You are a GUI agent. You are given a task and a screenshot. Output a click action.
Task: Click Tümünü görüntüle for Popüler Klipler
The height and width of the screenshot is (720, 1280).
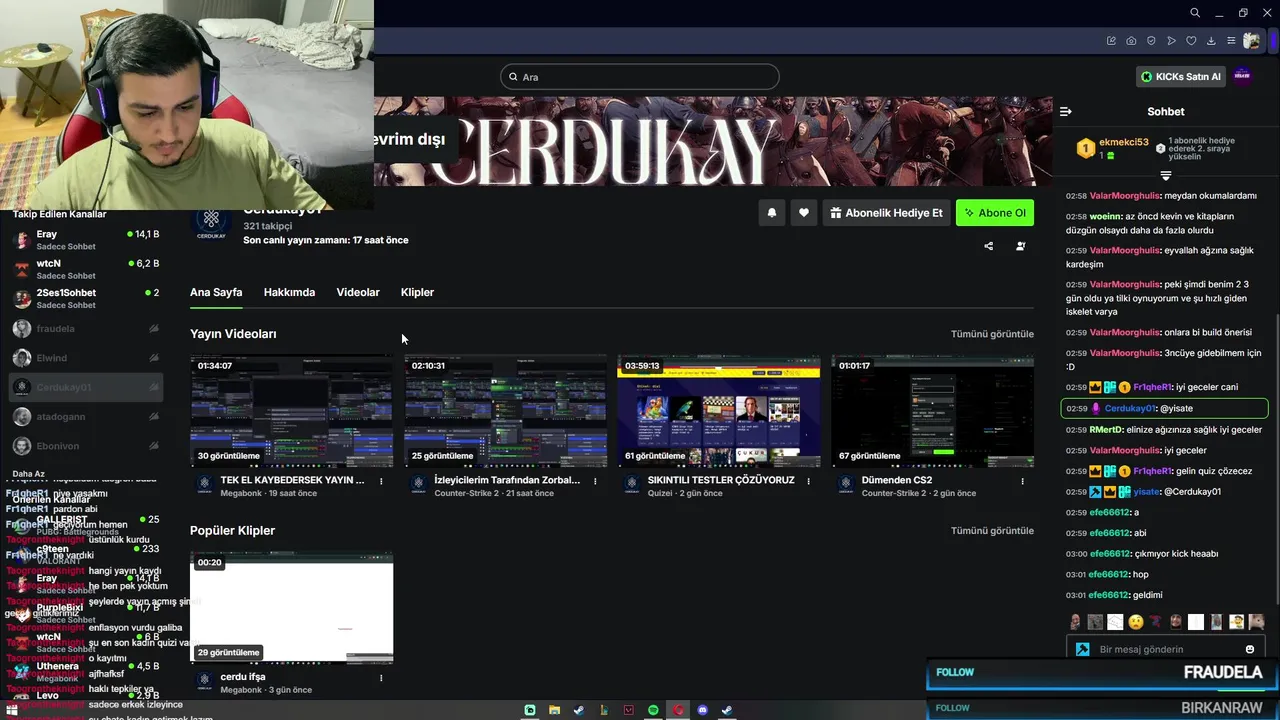point(992,531)
